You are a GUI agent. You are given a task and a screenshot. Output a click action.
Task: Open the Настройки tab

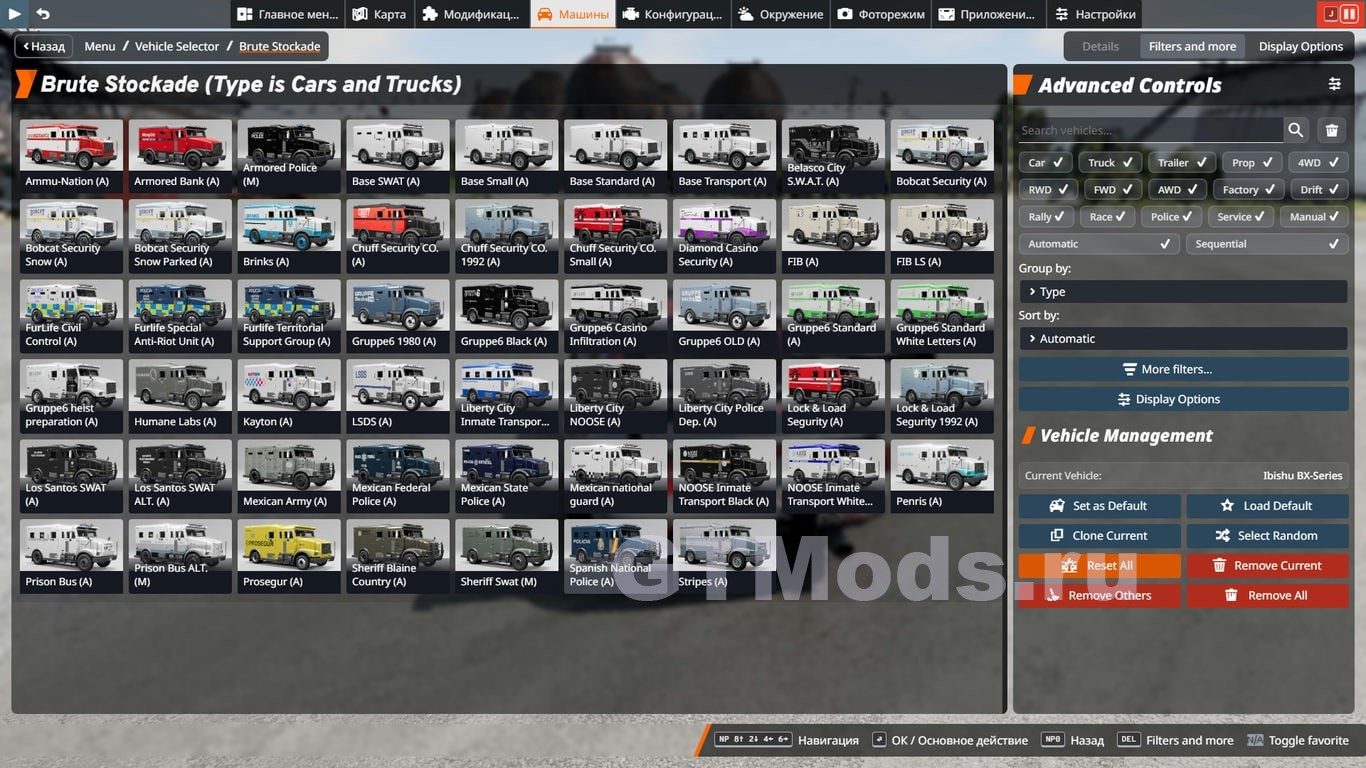point(1095,14)
